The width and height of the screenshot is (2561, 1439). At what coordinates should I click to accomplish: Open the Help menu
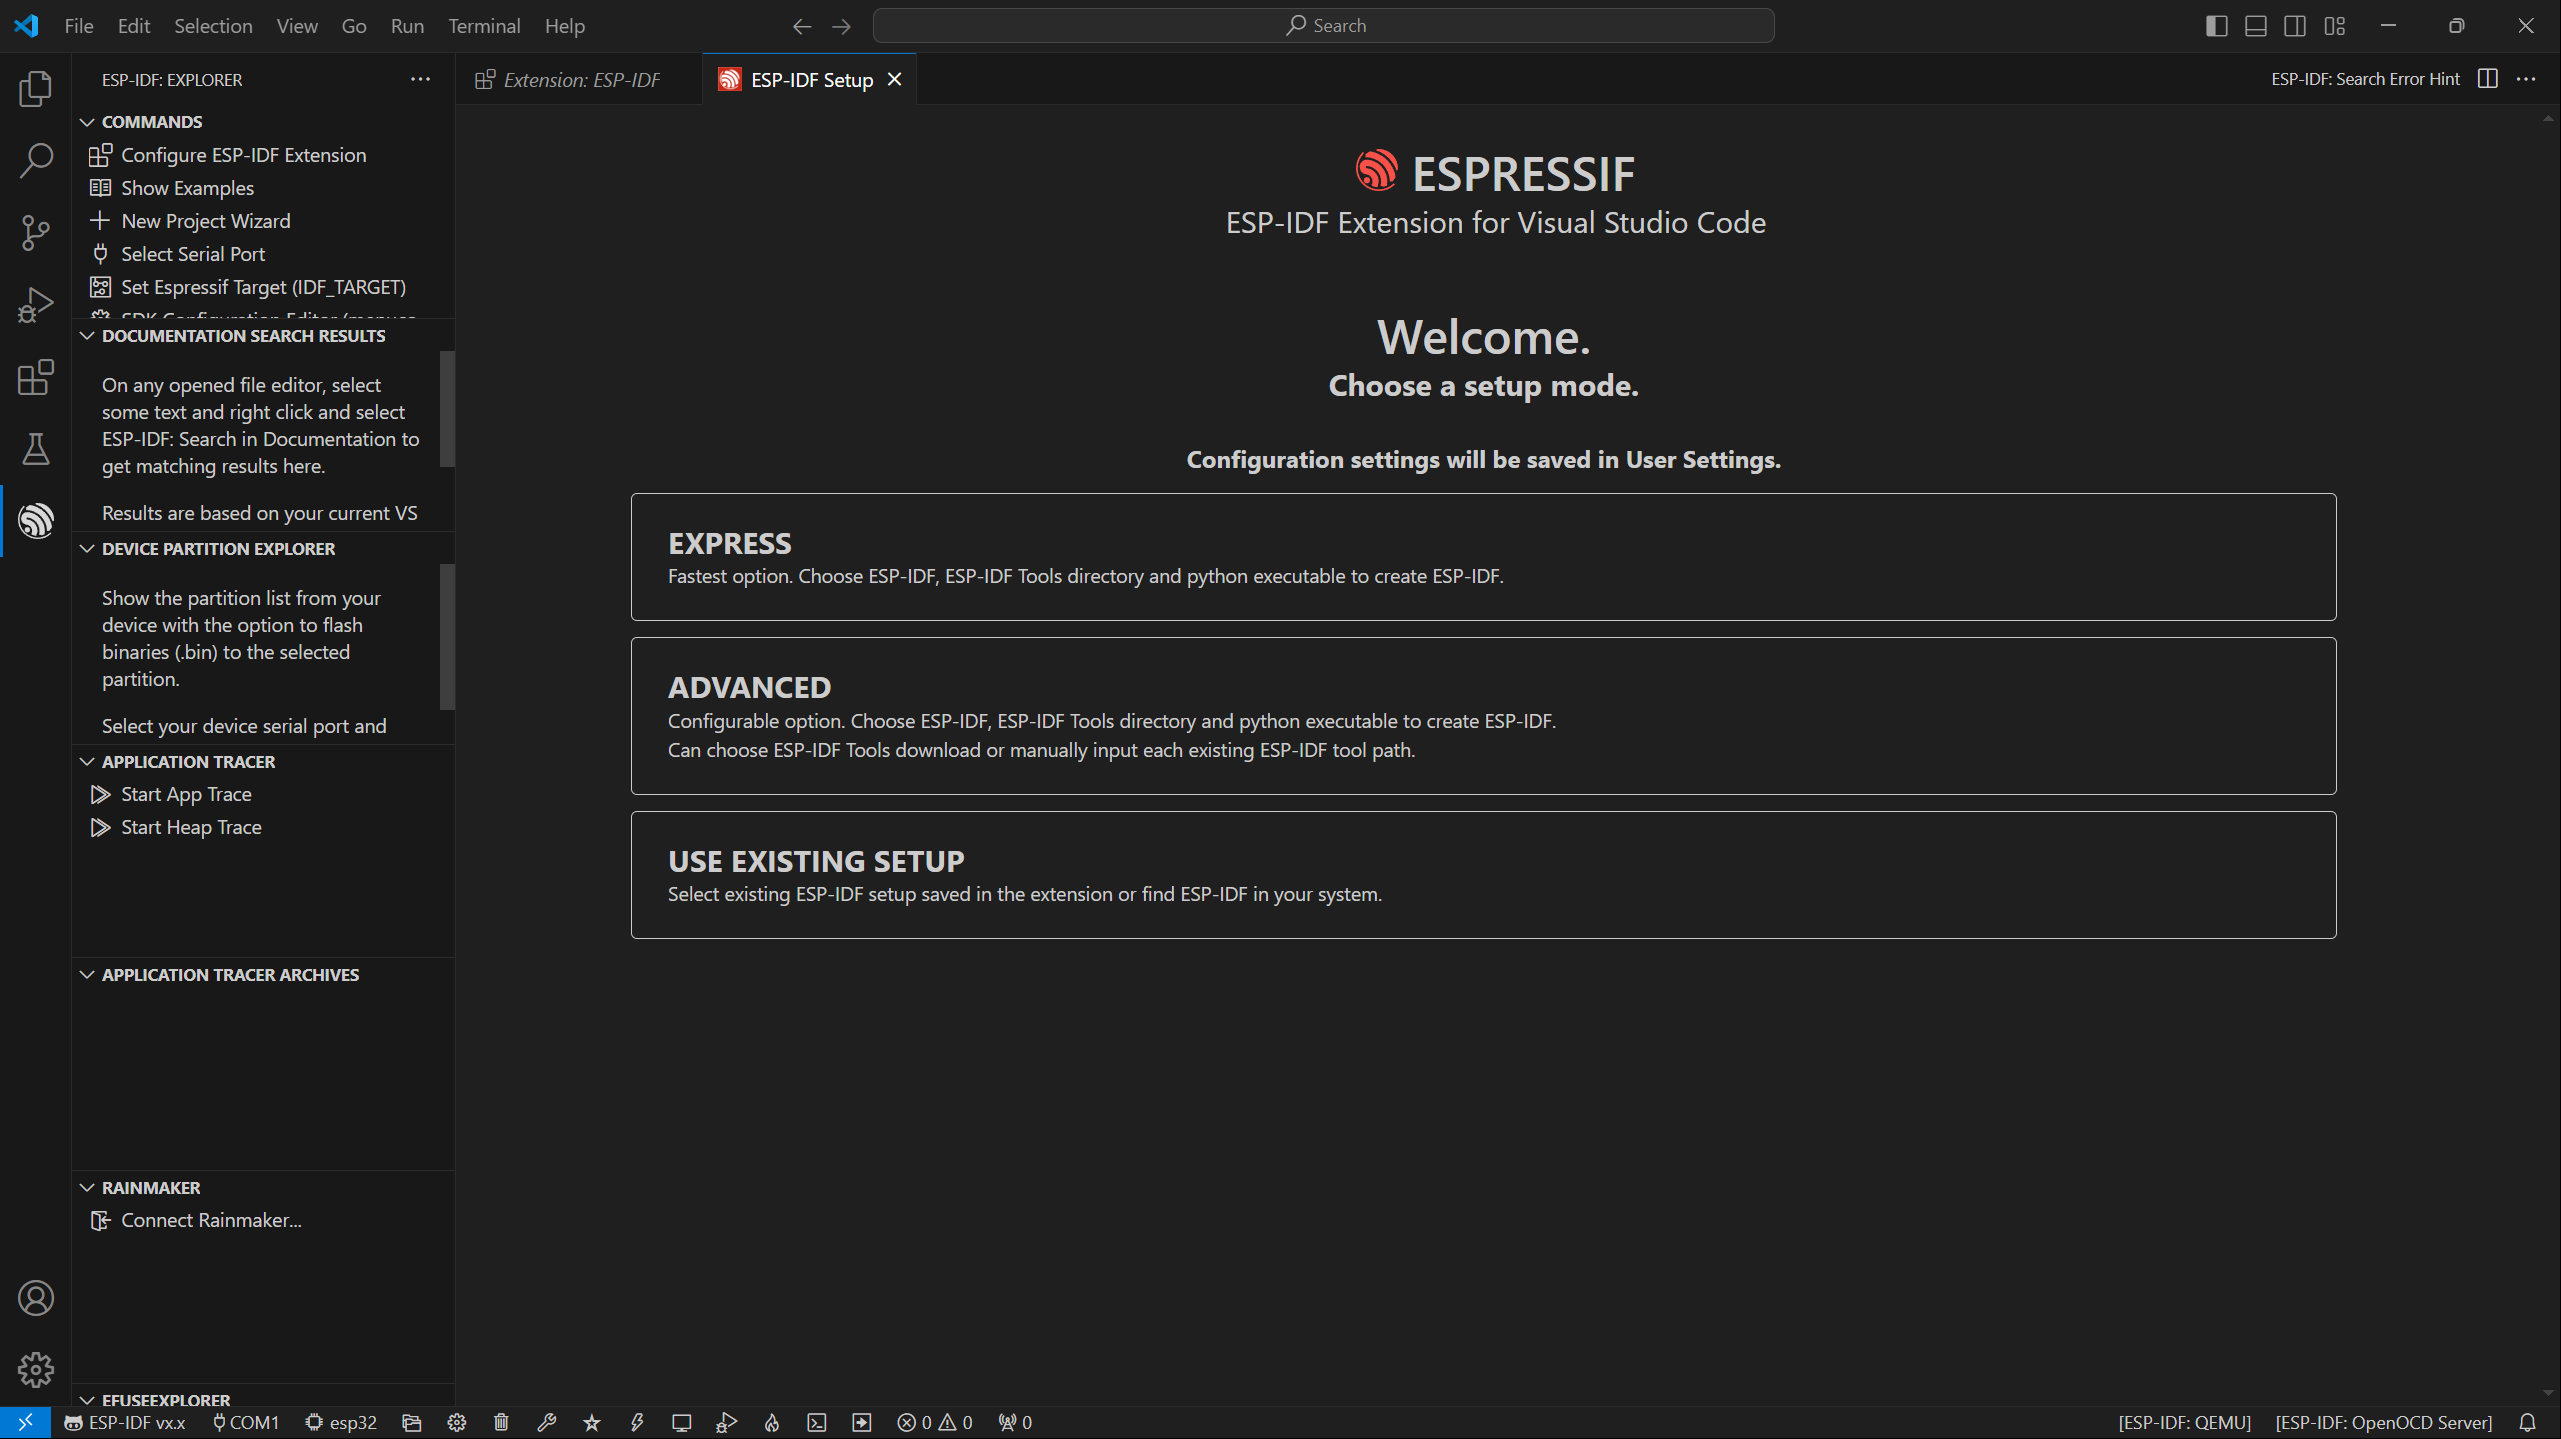click(565, 26)
